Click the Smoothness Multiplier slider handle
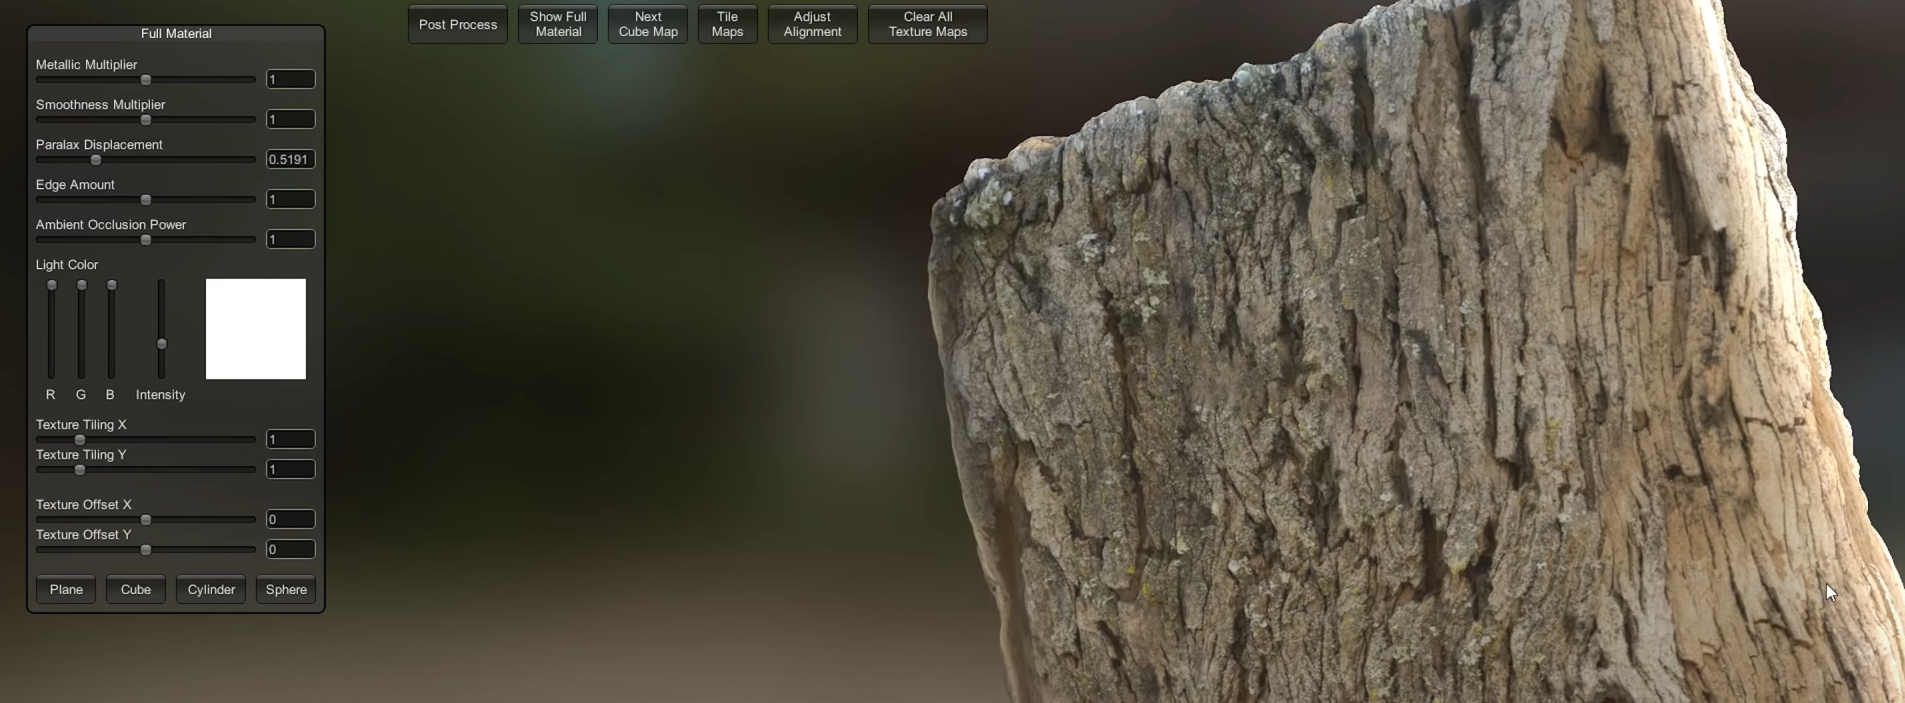1905x703 pixels. 146,120
